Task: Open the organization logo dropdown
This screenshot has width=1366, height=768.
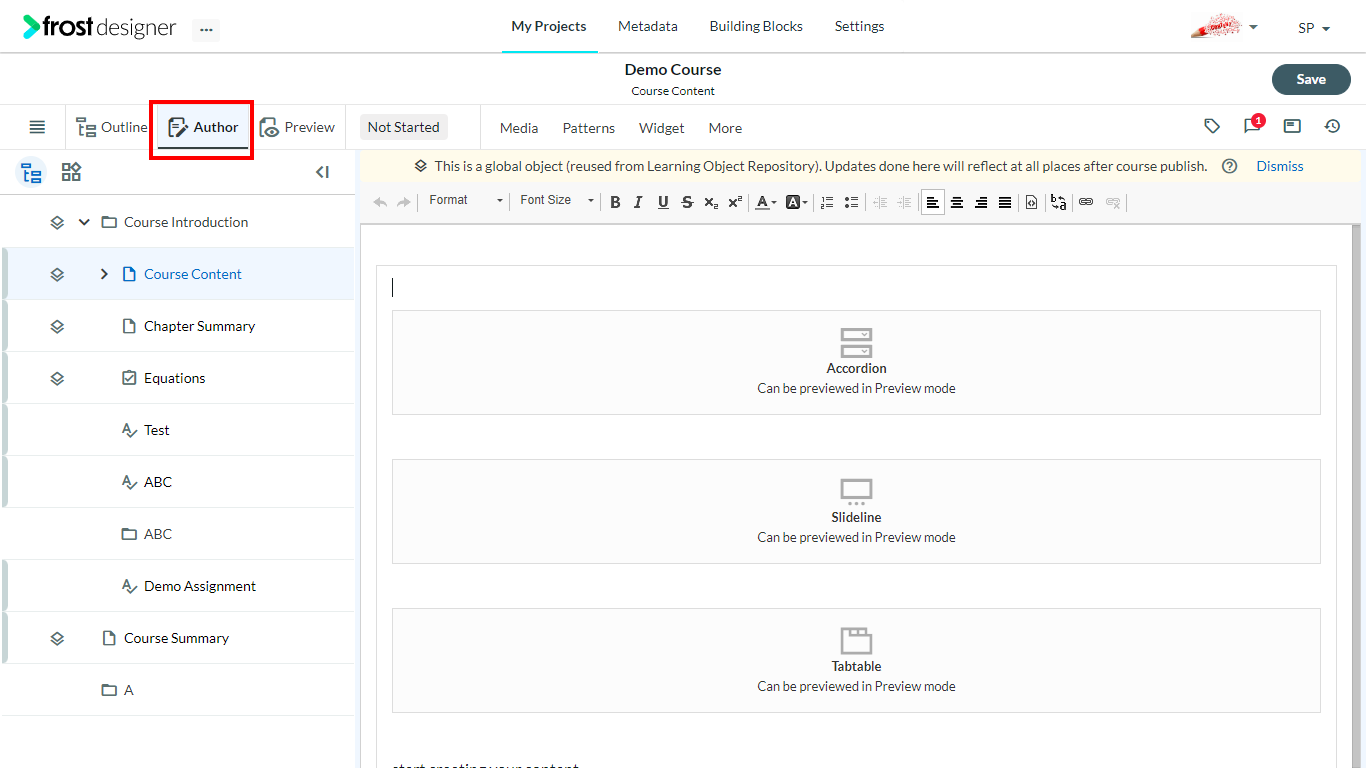Action: point(1224,27)
